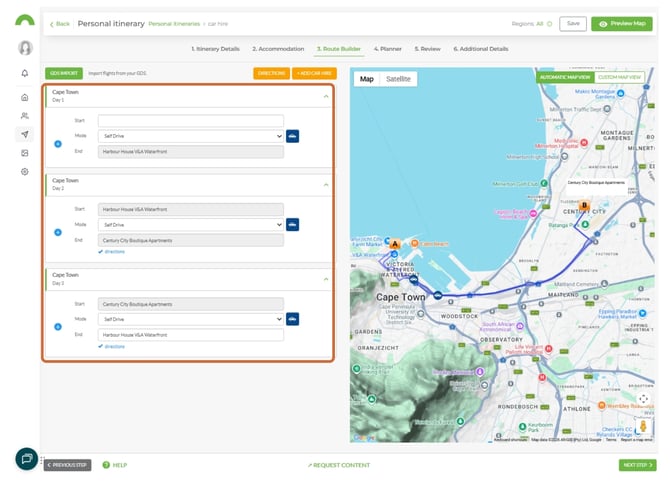Click Day 1 car hire icon
The image size is (670, 482).
tap(292, 136)
